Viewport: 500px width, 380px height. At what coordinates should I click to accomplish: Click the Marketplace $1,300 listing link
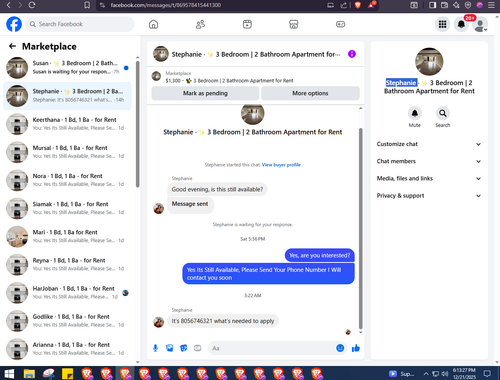tap(230, 81)
